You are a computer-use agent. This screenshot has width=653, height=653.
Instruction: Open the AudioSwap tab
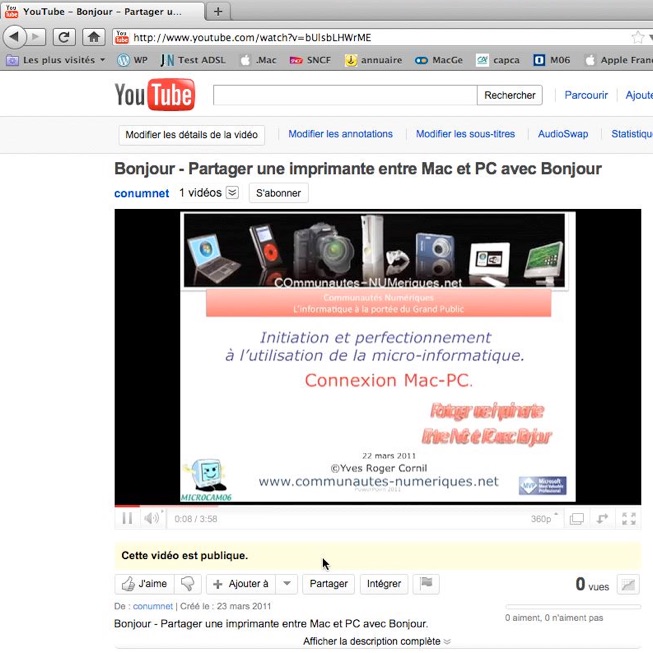tap(563, 134)
